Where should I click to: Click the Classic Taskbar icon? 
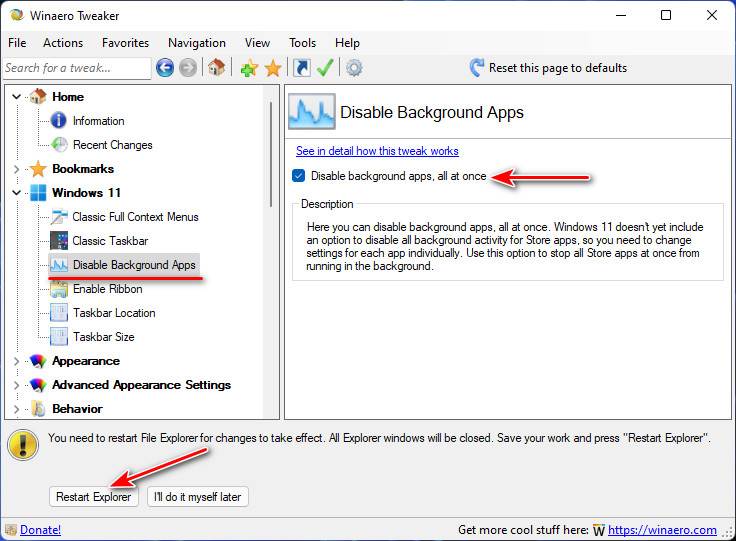(x=59, y=241)
